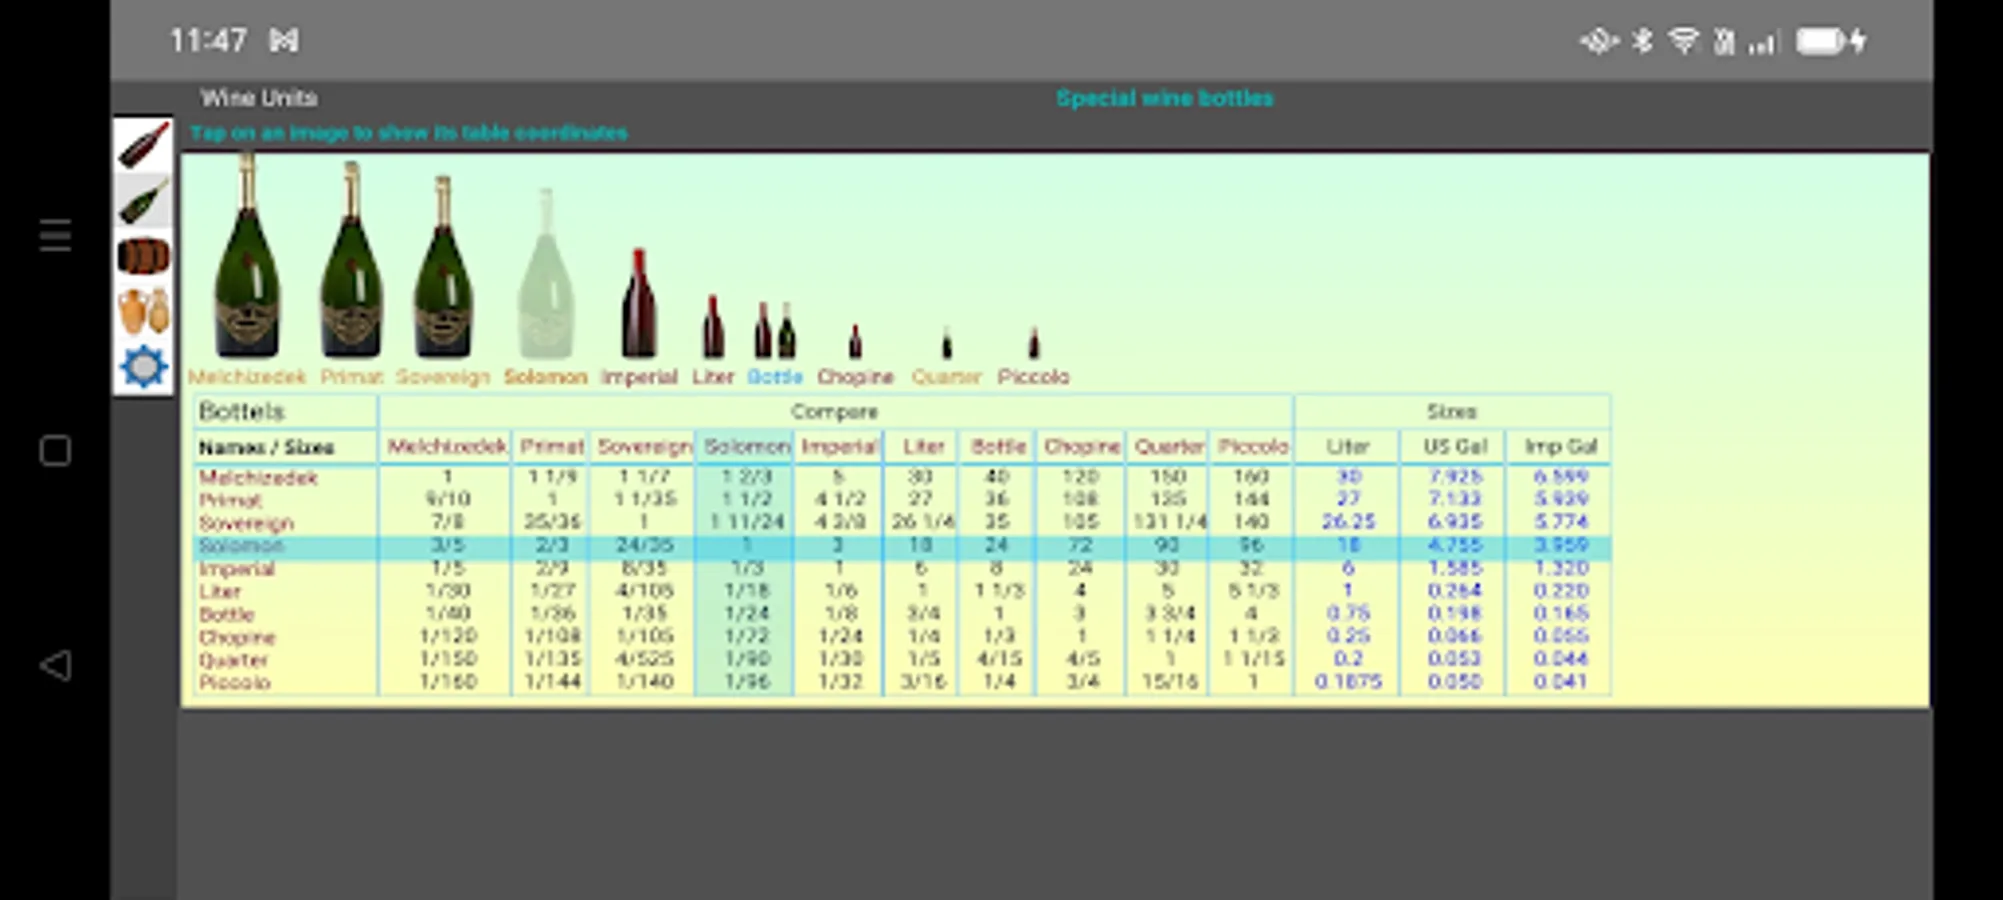Click the Quarter column header

[1169, 447]
